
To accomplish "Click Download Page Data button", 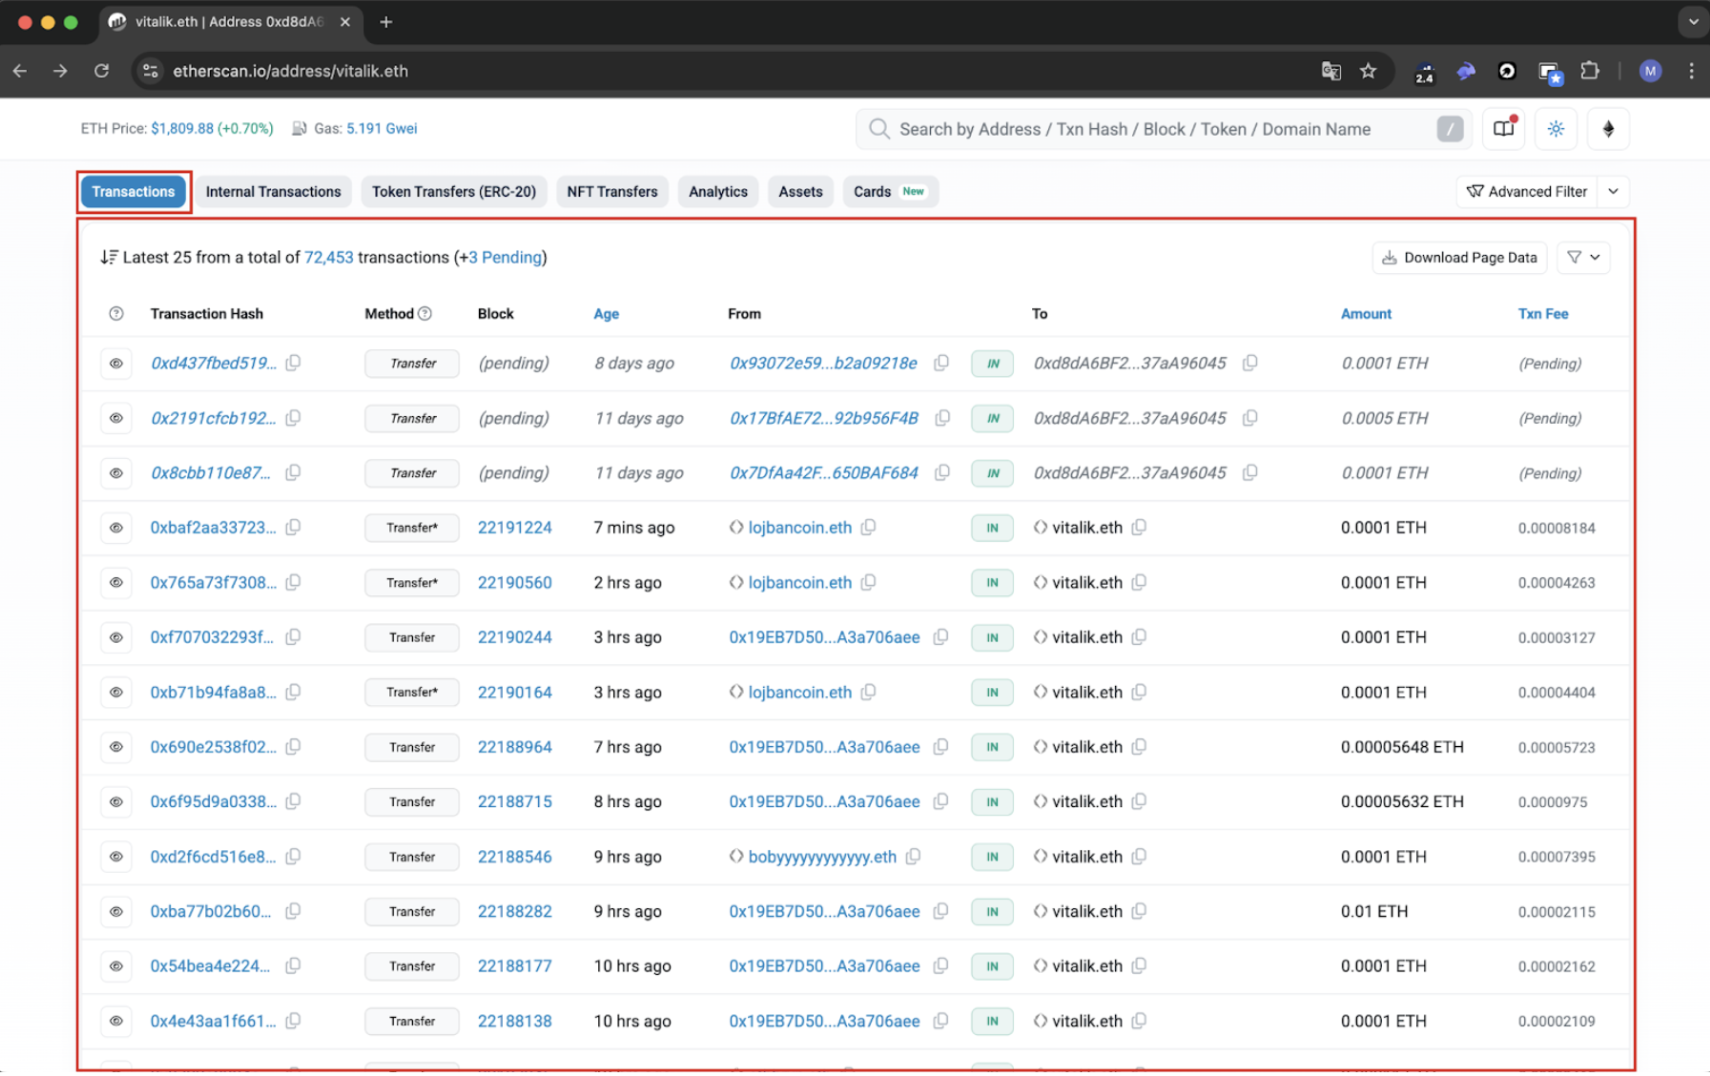I will pyautogui.click(x=1460, y=257).
